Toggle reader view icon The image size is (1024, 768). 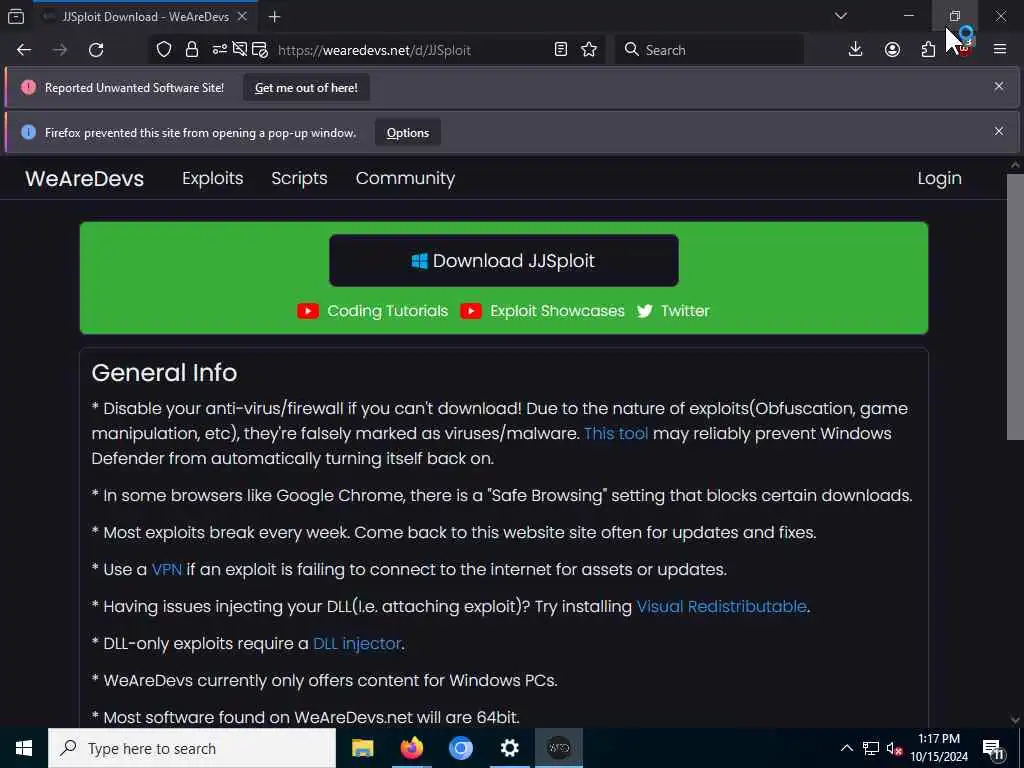pyautogui.click(x=560, y=50)
